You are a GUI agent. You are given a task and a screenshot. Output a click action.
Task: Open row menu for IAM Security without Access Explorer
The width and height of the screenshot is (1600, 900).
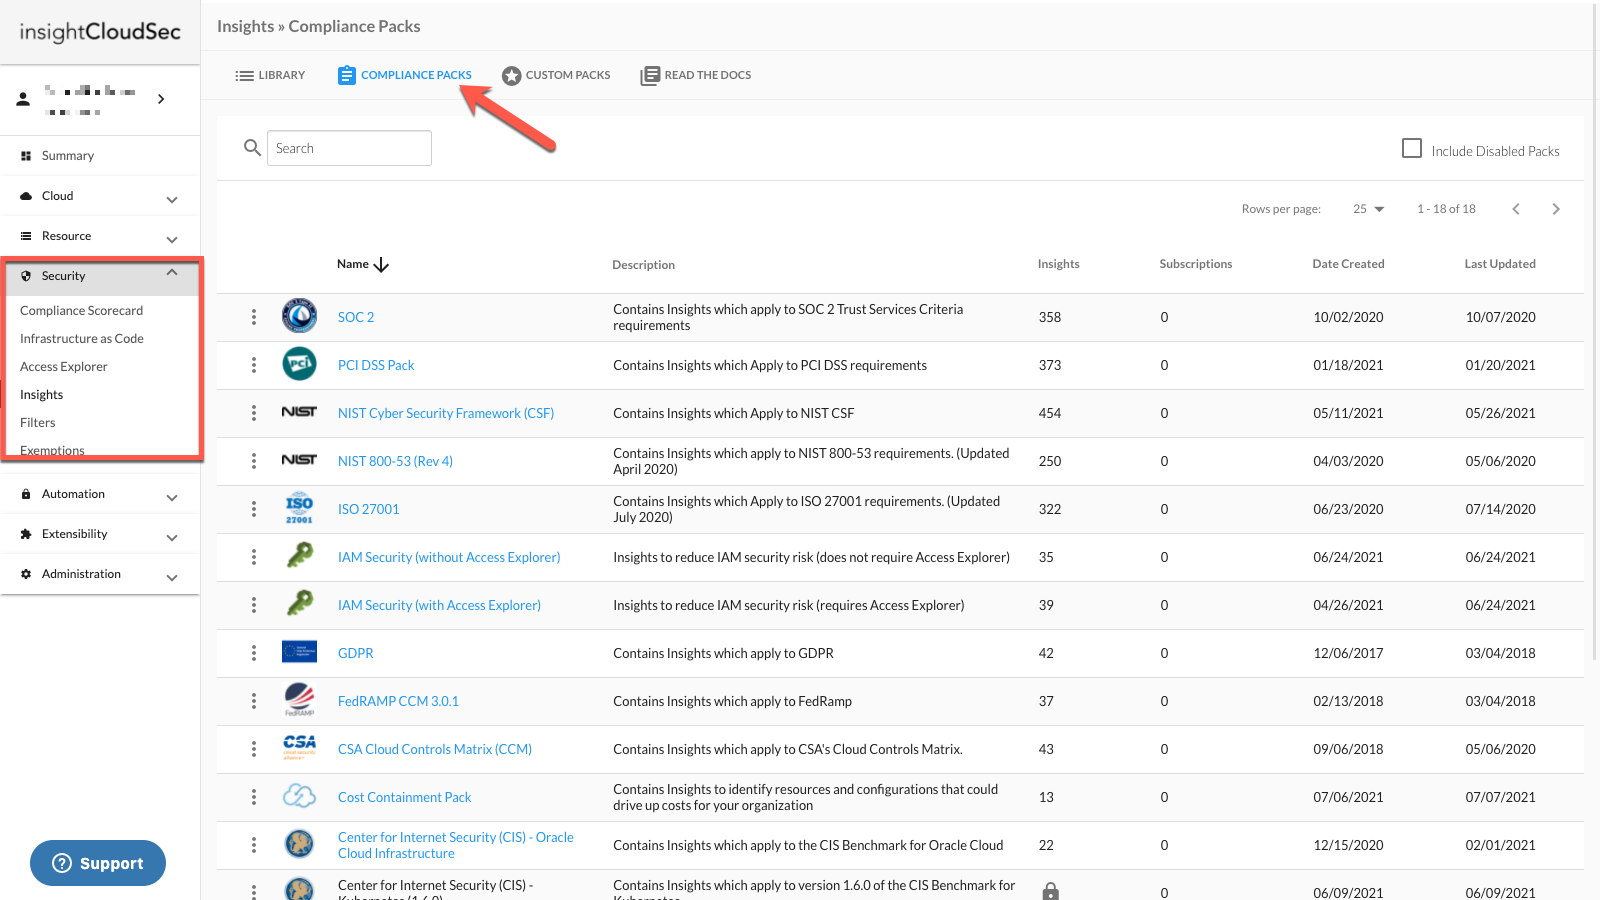tap(254, 557)
